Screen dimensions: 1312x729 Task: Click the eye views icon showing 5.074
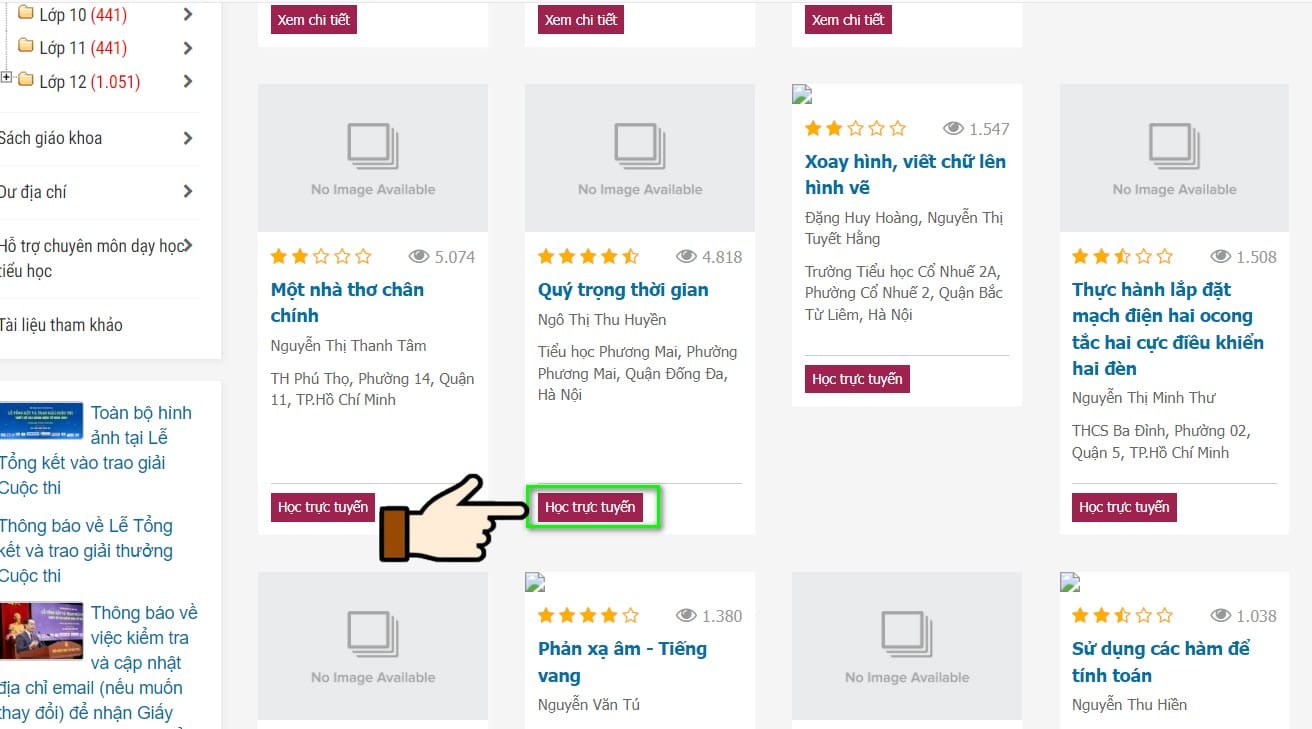419,257
